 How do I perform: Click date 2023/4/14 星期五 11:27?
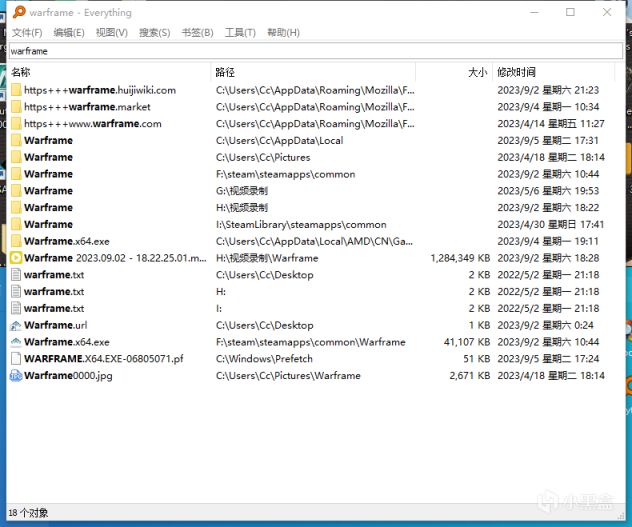click(x=551, y=124)
